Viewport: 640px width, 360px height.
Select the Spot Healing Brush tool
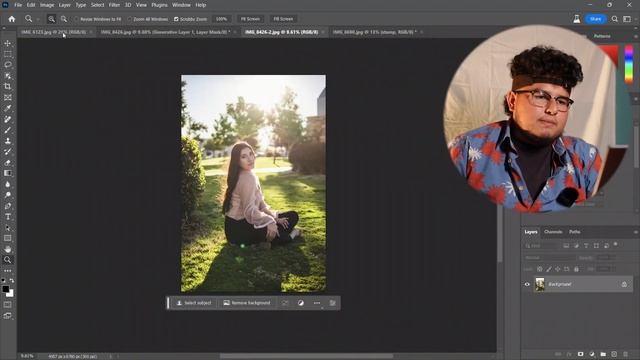coord(7,119)
